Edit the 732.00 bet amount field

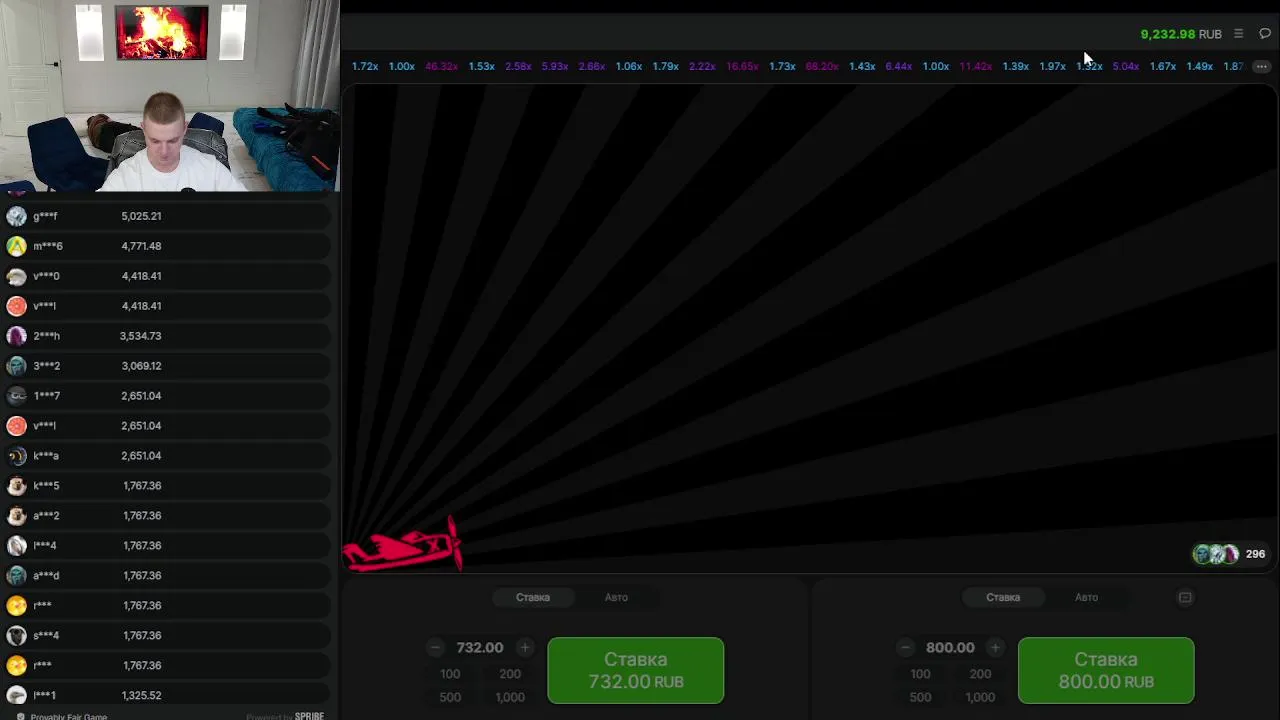click(480, 648)
